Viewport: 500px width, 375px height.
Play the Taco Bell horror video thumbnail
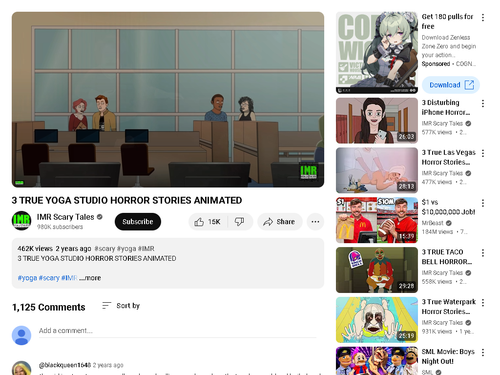pos(377,270)
